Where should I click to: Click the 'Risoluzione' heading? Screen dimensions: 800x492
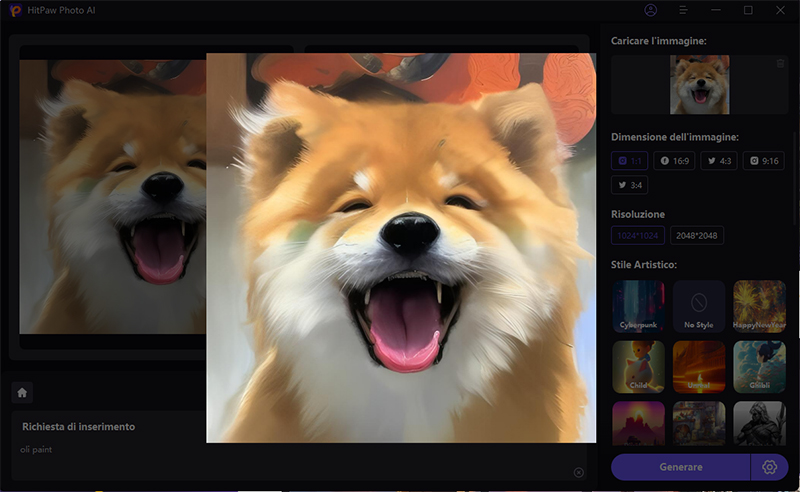tap(638, 214)
